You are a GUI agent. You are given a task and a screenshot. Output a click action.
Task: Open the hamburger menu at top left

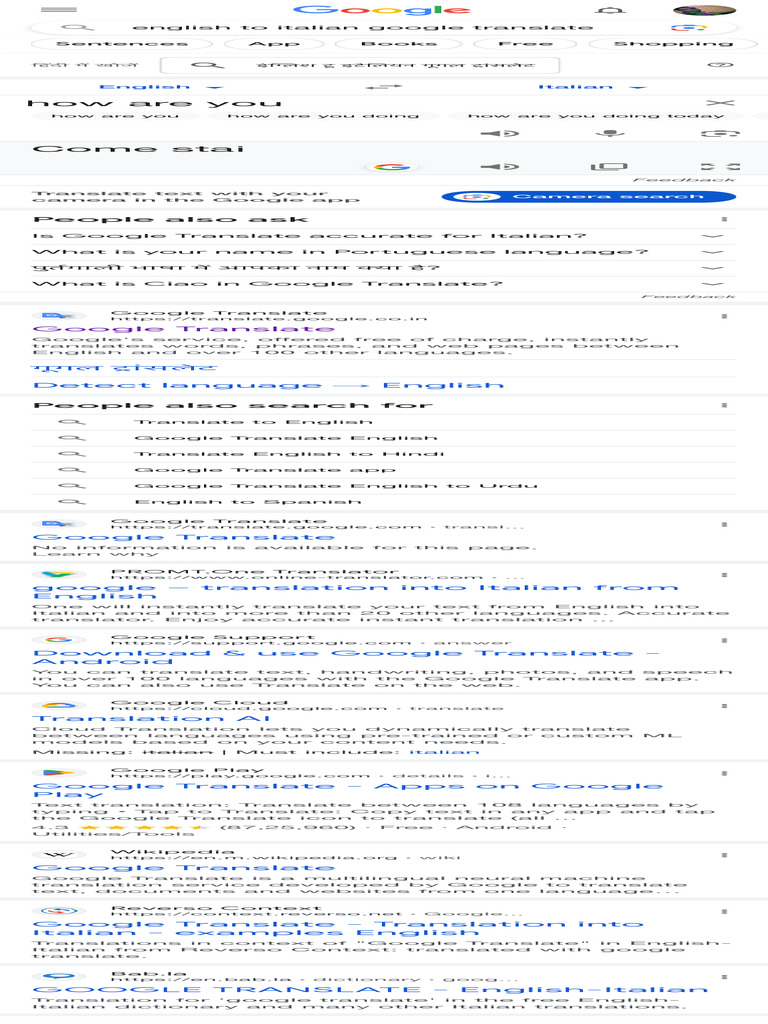pyautogui.click(x=58, y=10)
